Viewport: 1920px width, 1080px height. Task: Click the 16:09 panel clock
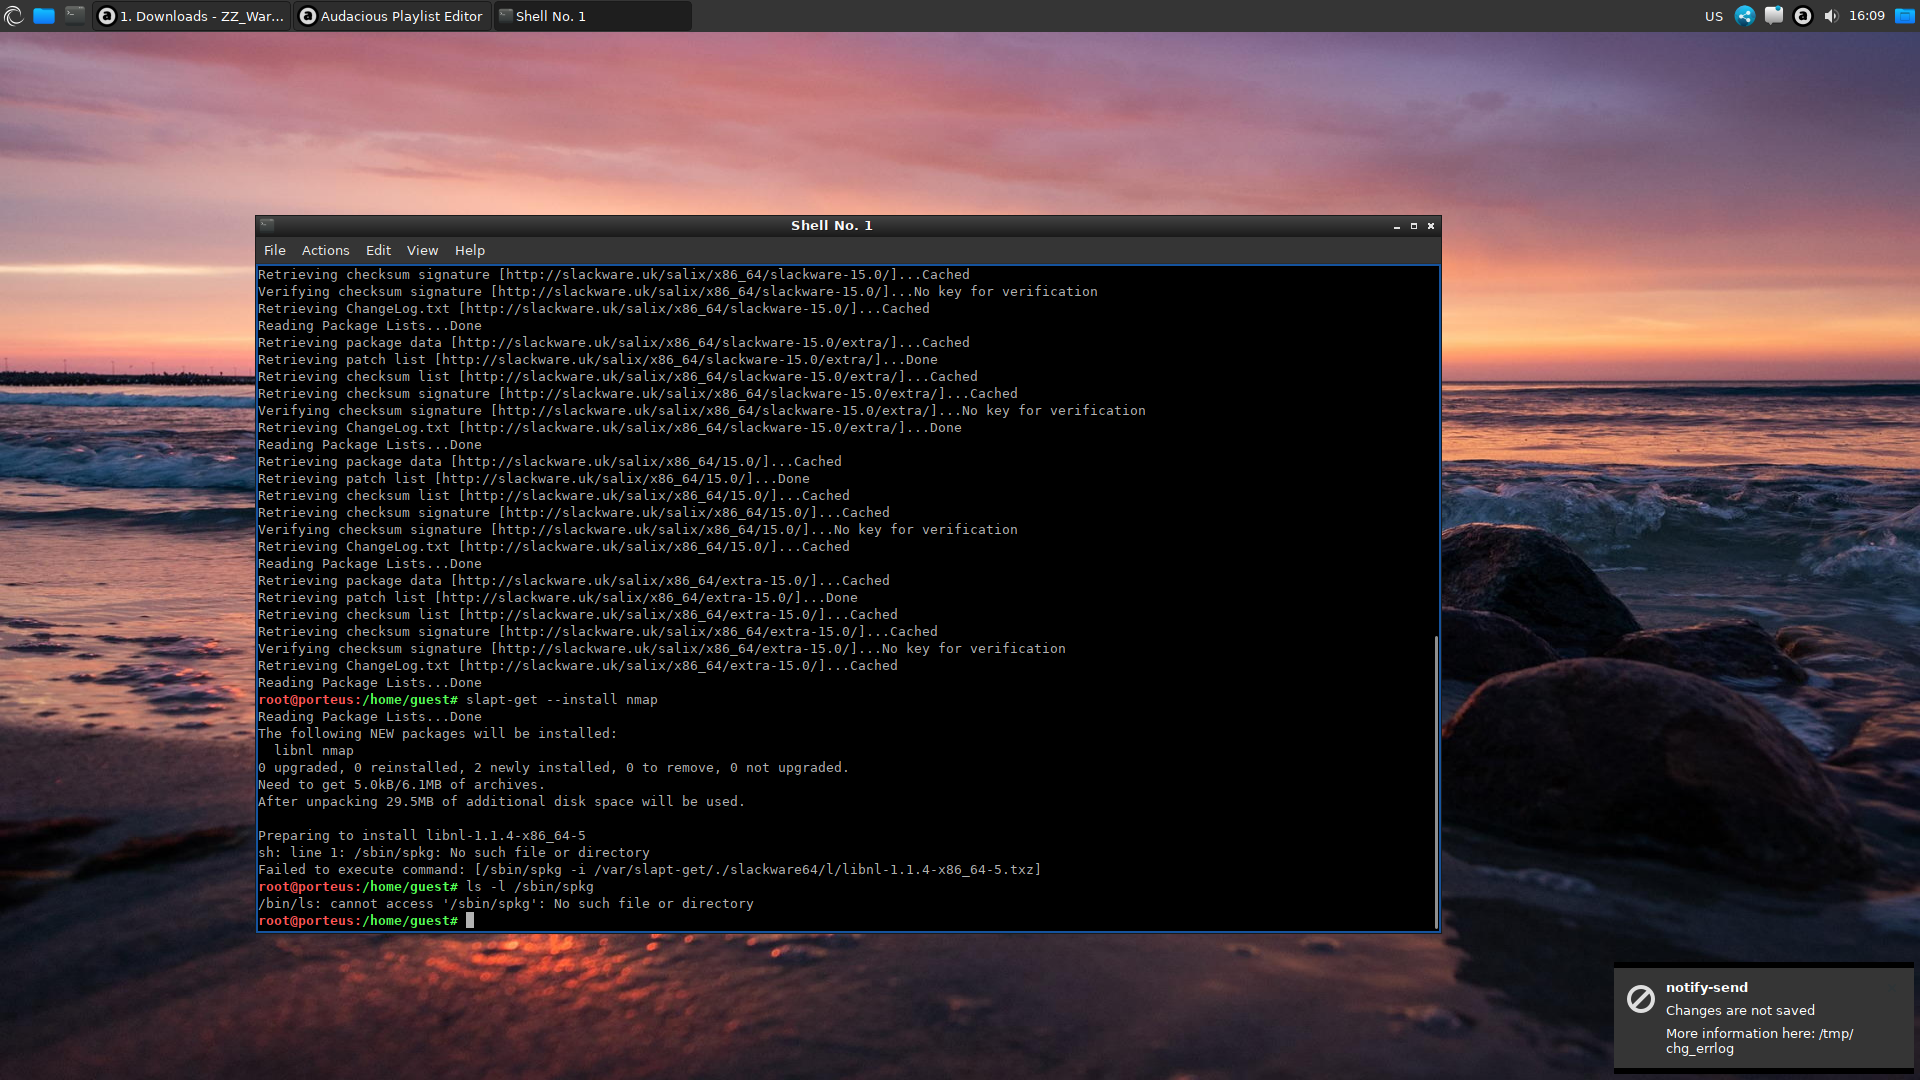coord(1867,16)
